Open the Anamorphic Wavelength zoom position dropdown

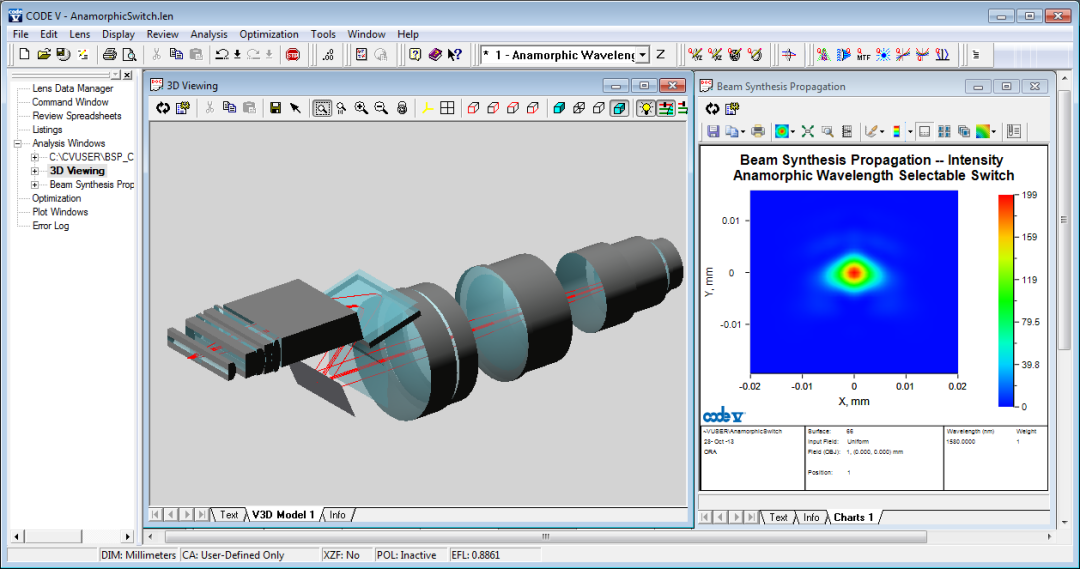pyautogui.click(x=642, y=55)
